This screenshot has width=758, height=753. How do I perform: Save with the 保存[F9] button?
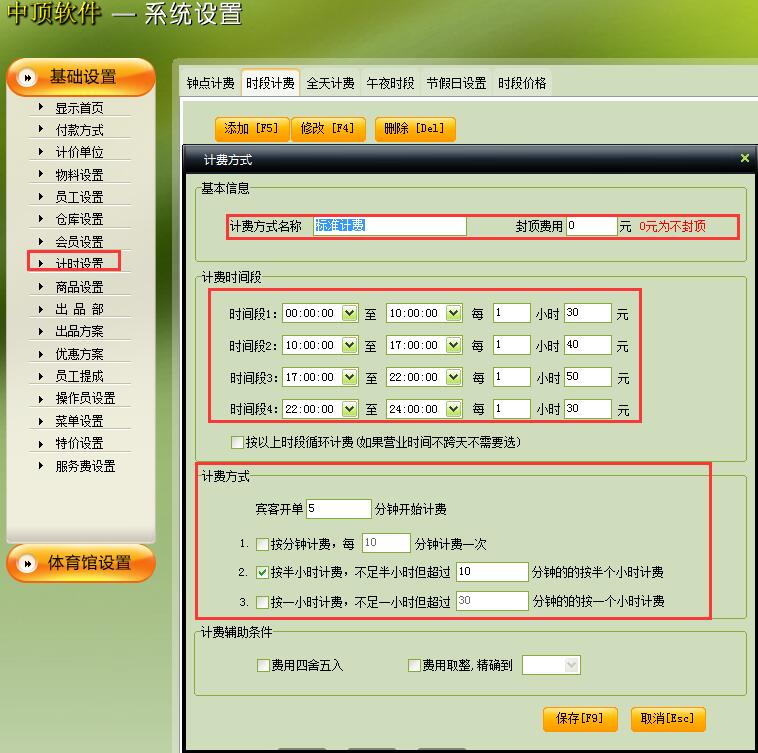(x=580, y=719)
